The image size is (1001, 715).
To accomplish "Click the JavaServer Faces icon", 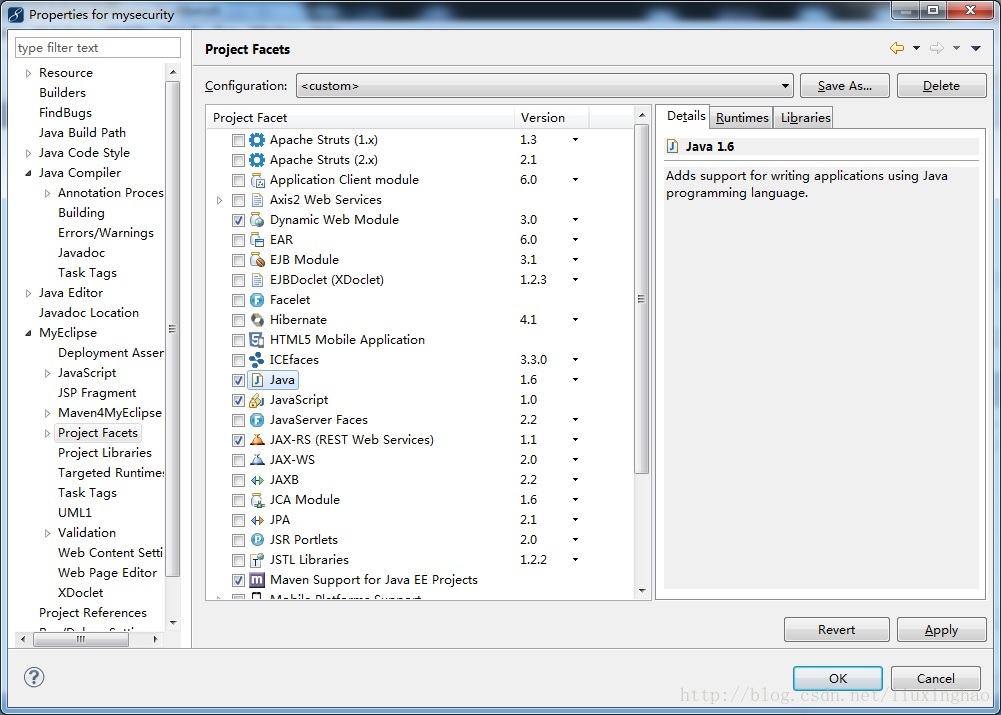I will pos(257,420).
